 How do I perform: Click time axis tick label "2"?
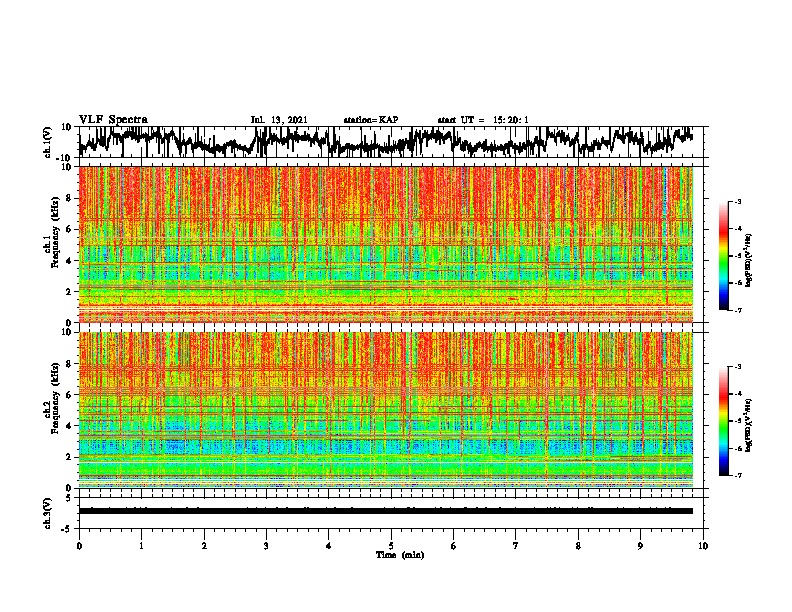click(204, 546)
